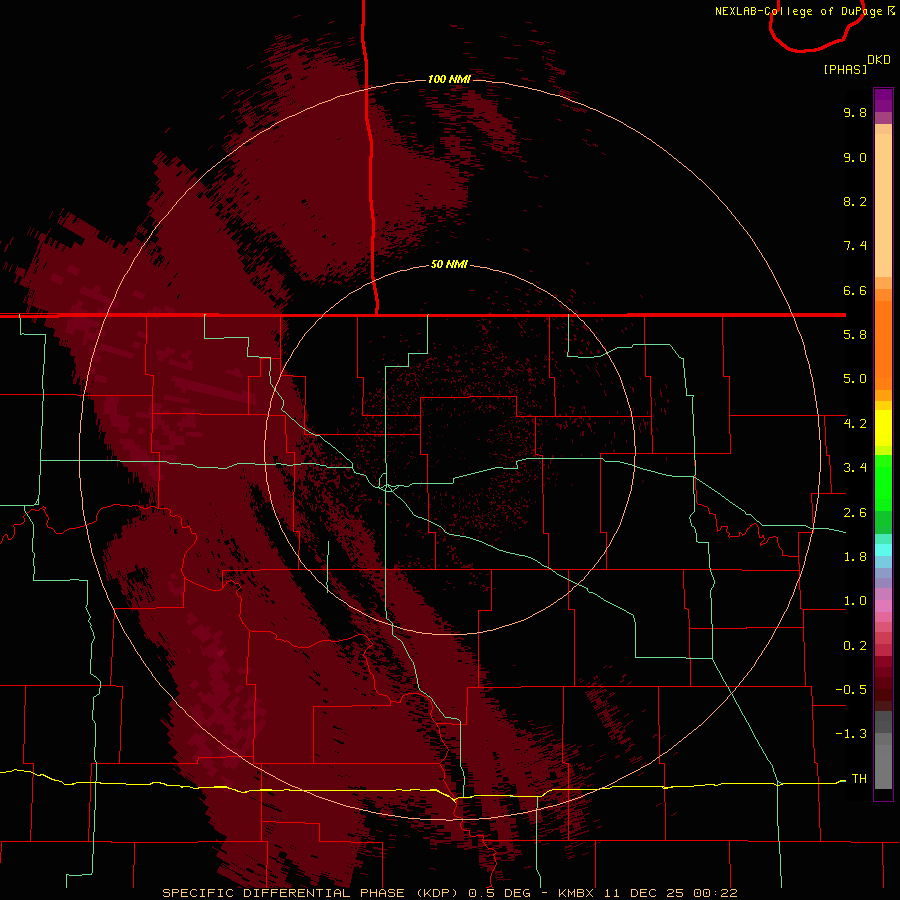This screenshot has height=900, width=900.
Task: Click the 9.8 value on the color scale
Action: 855,112
